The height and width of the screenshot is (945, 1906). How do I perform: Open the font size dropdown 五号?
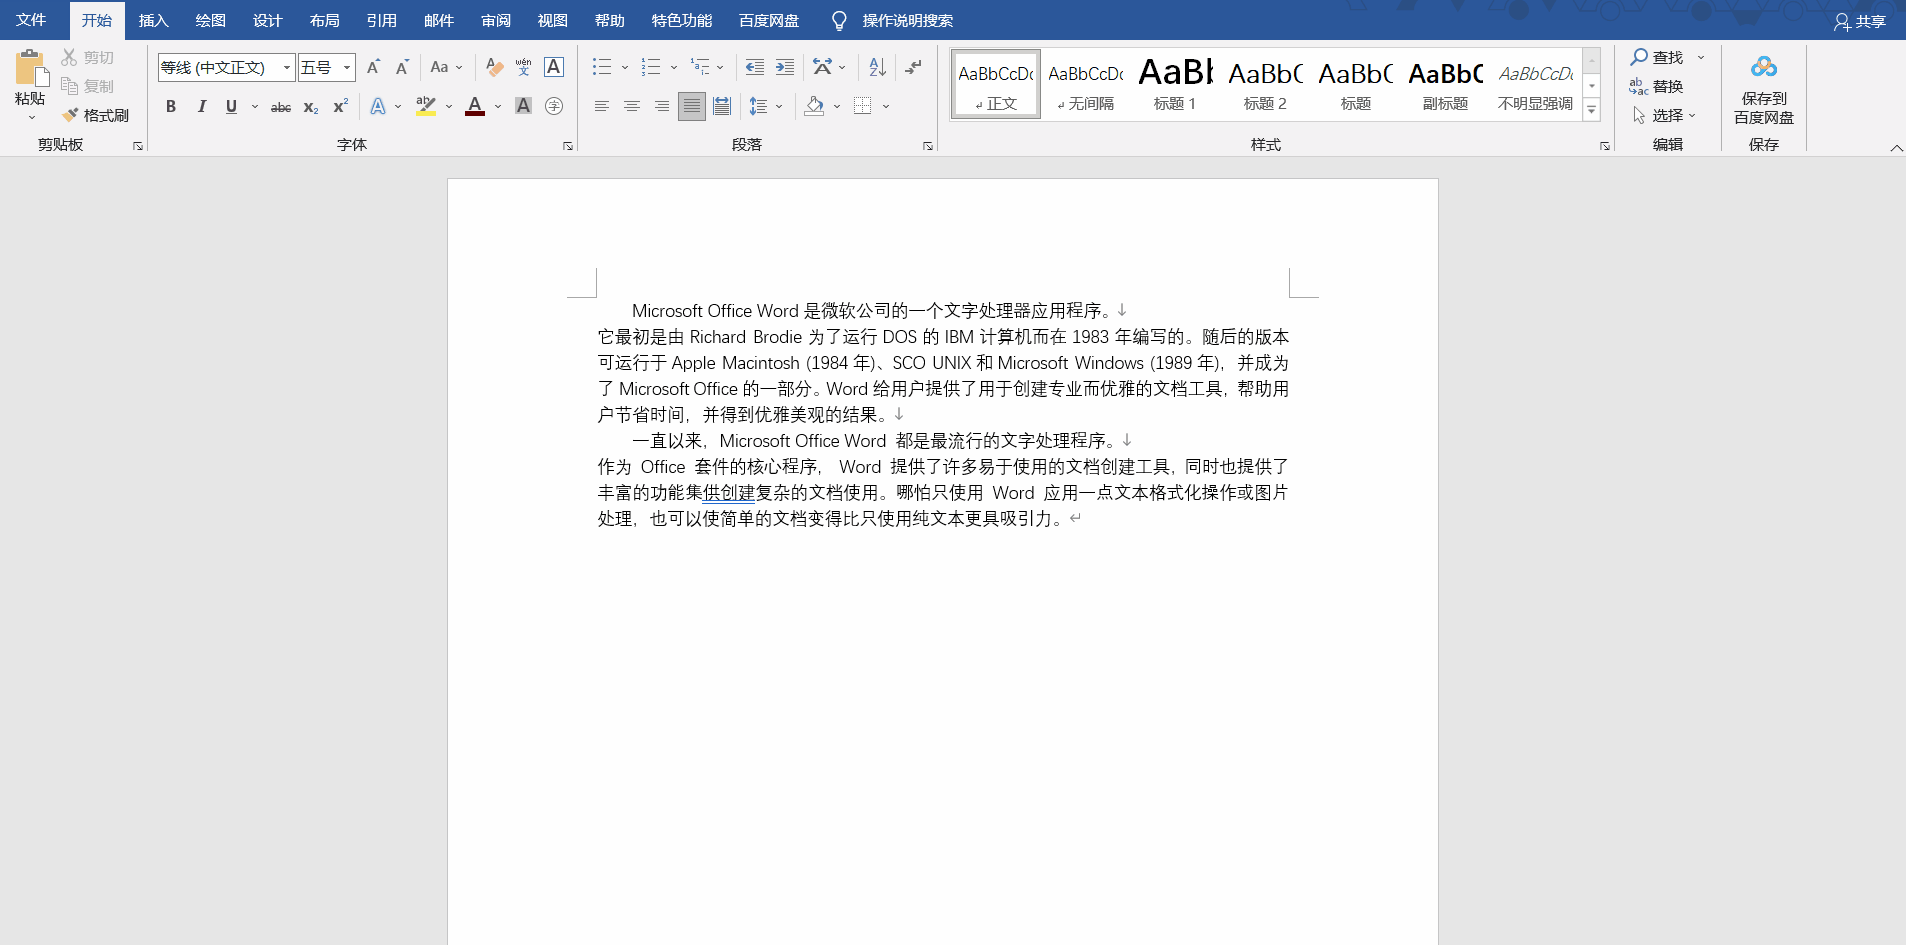[347, 68]
